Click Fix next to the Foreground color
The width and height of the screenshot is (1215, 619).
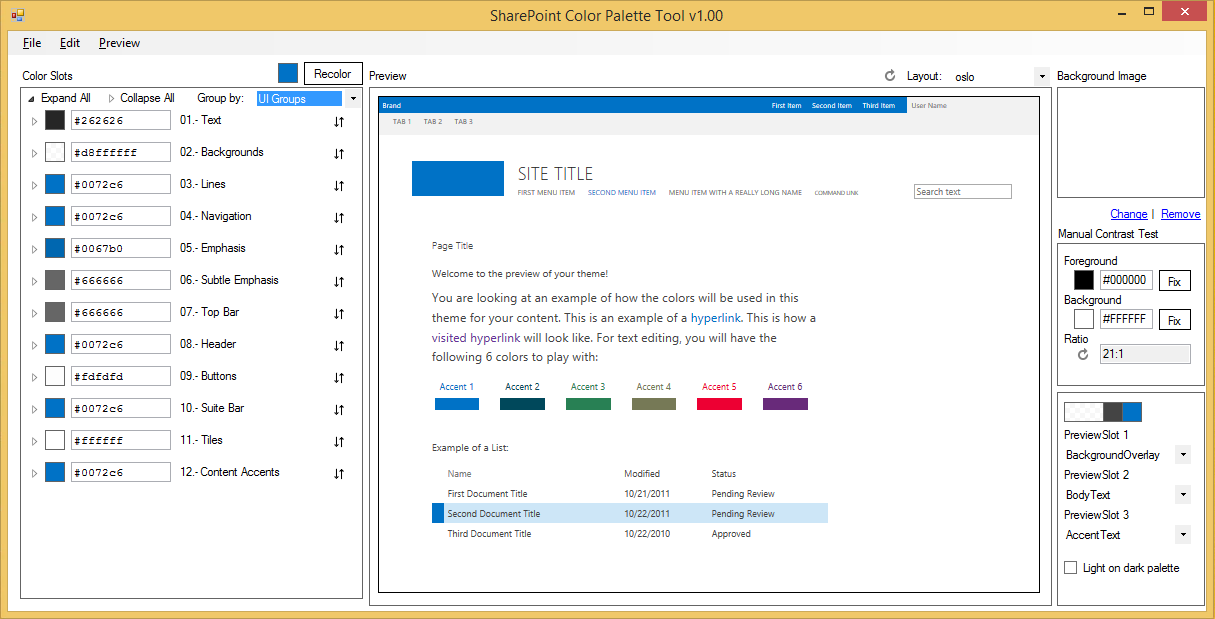click(1175, 281)
